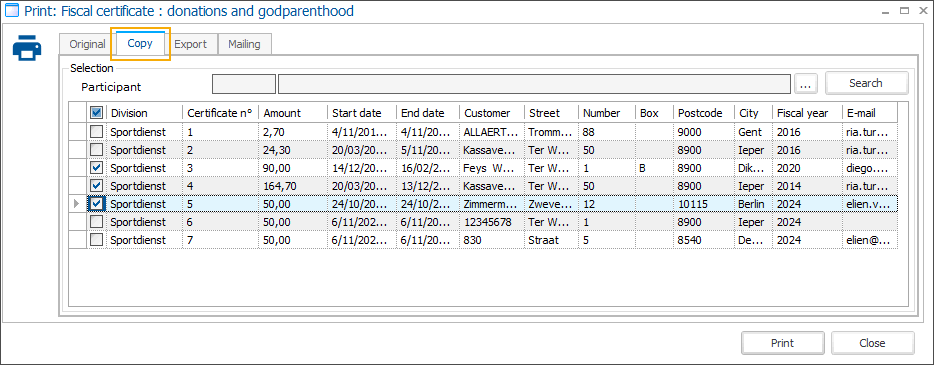Click the street cell Straat
This screenshot has height=365, width=934.
(551, 240)
